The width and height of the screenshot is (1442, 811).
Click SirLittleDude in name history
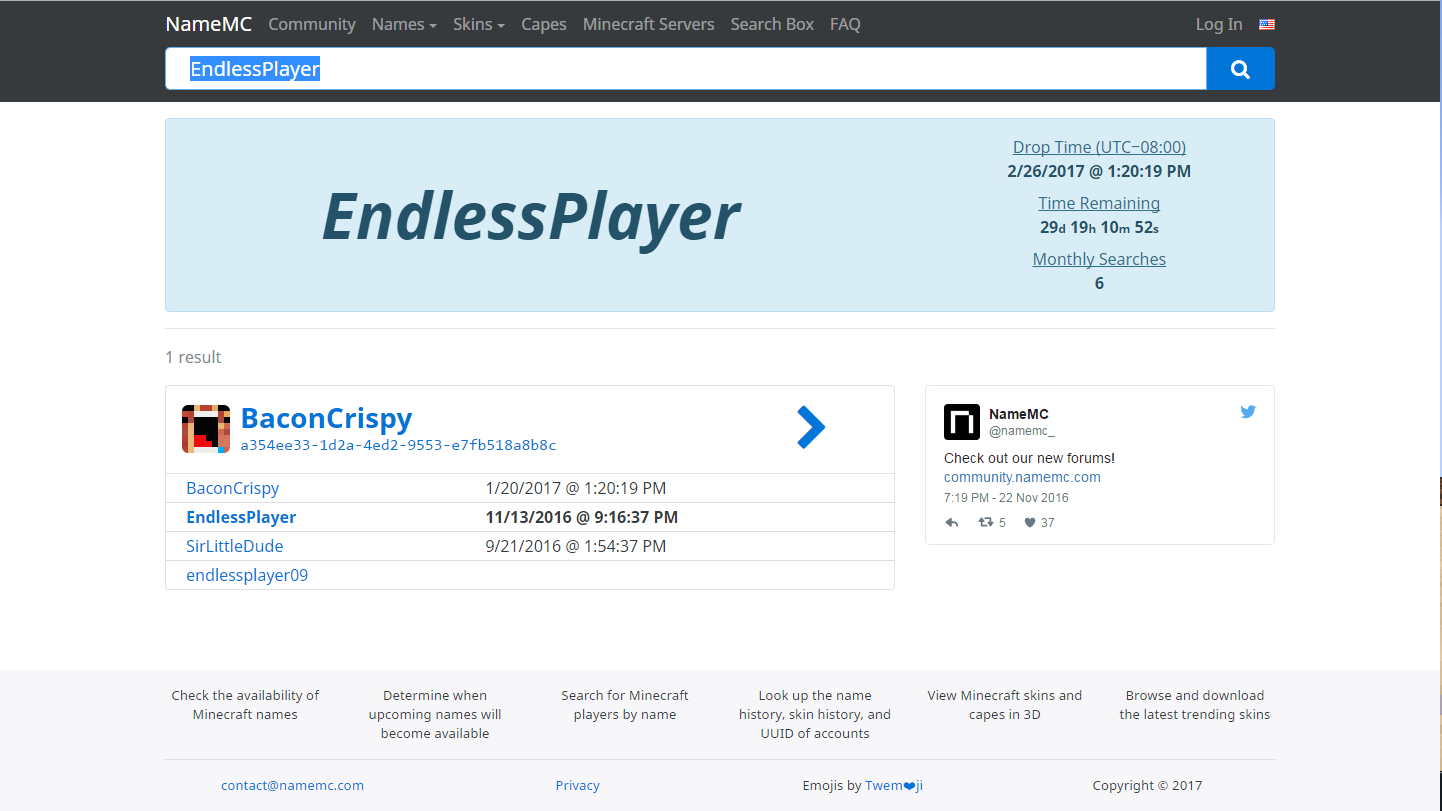(235, 546)
